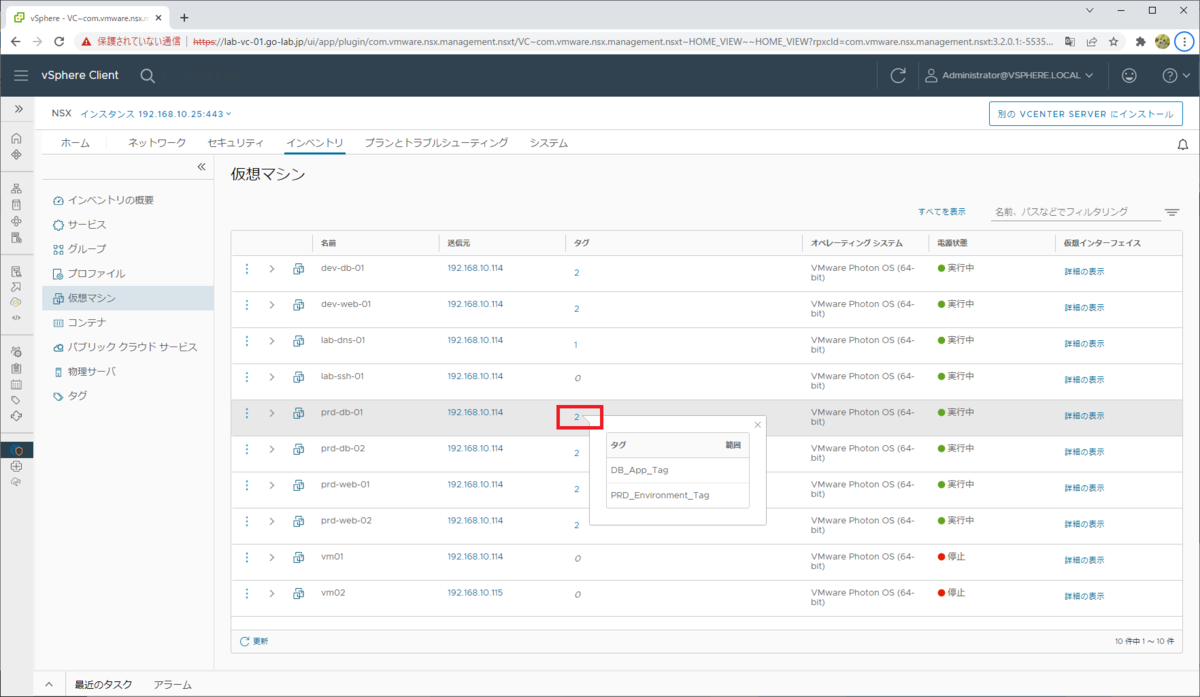Screen dimensions: 1200x697
Task: Click tag count 1 for lab-dns-01
Action: (576, 345)
